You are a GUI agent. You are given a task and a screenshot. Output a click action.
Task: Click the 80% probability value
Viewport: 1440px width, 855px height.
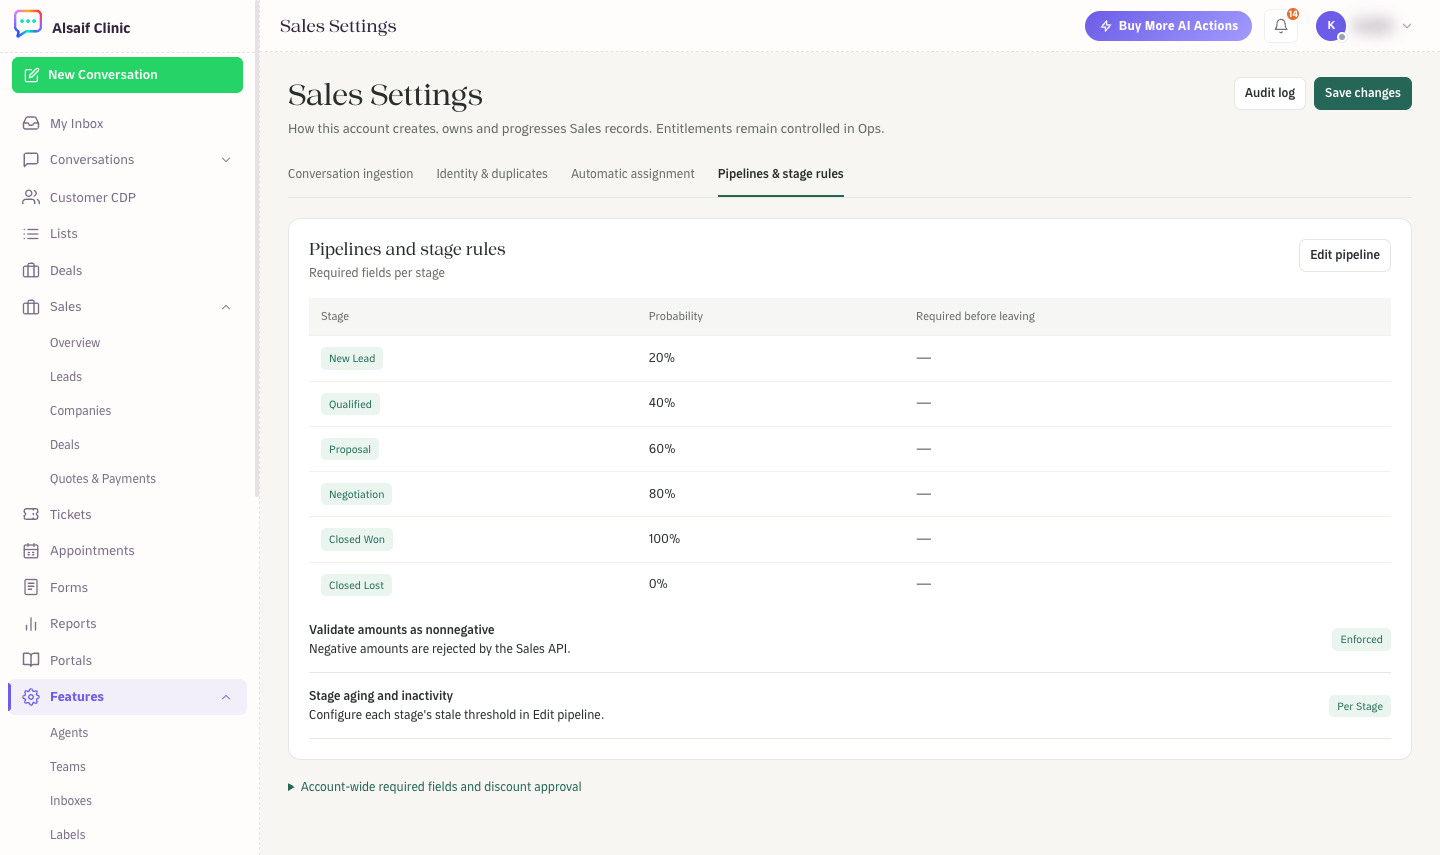(662, 494)
